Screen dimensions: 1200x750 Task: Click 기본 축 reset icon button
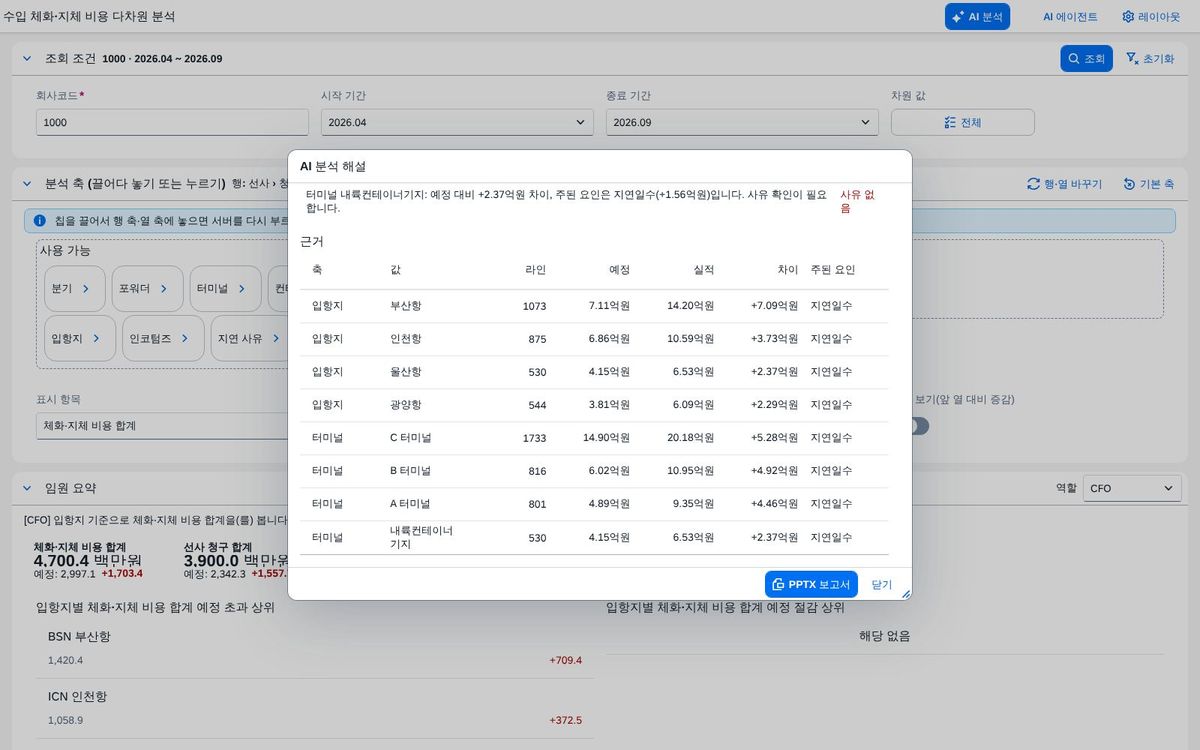click(x=1148, y=184)
